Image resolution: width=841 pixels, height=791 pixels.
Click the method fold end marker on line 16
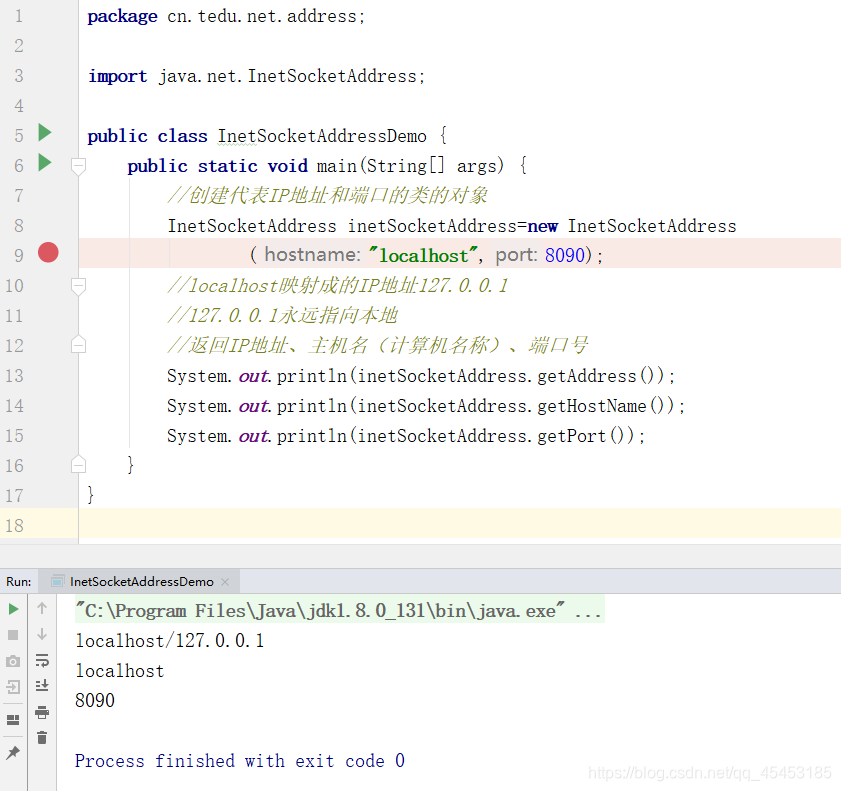tap(78, 464)
